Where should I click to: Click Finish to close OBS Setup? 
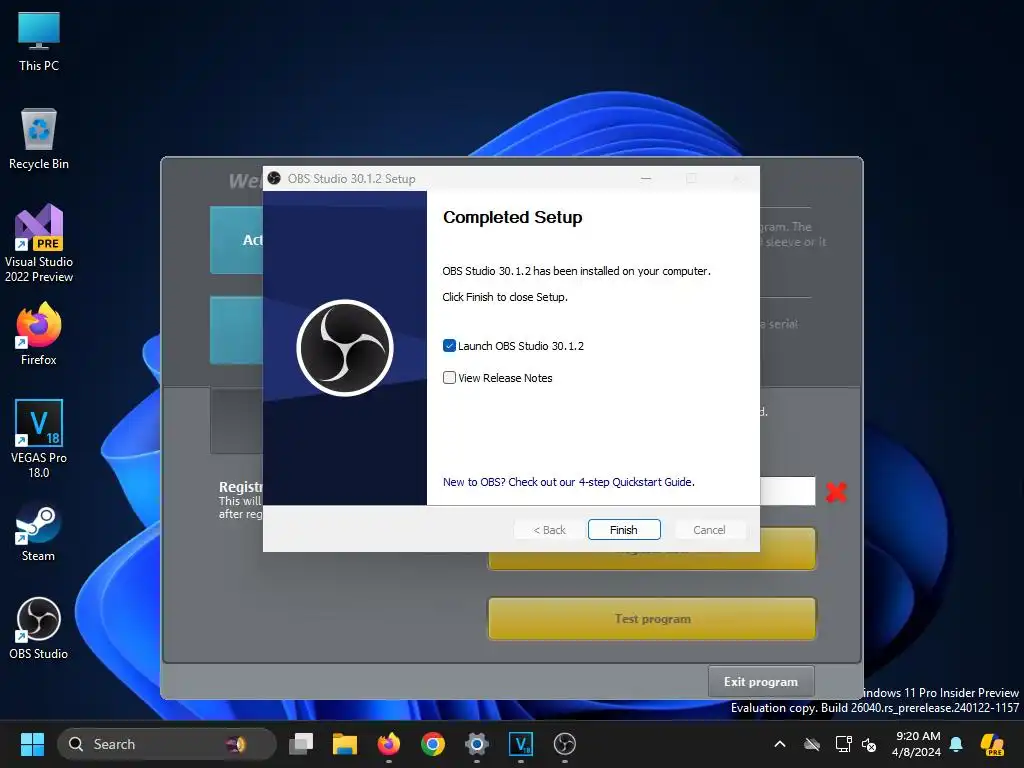point(624,530)
